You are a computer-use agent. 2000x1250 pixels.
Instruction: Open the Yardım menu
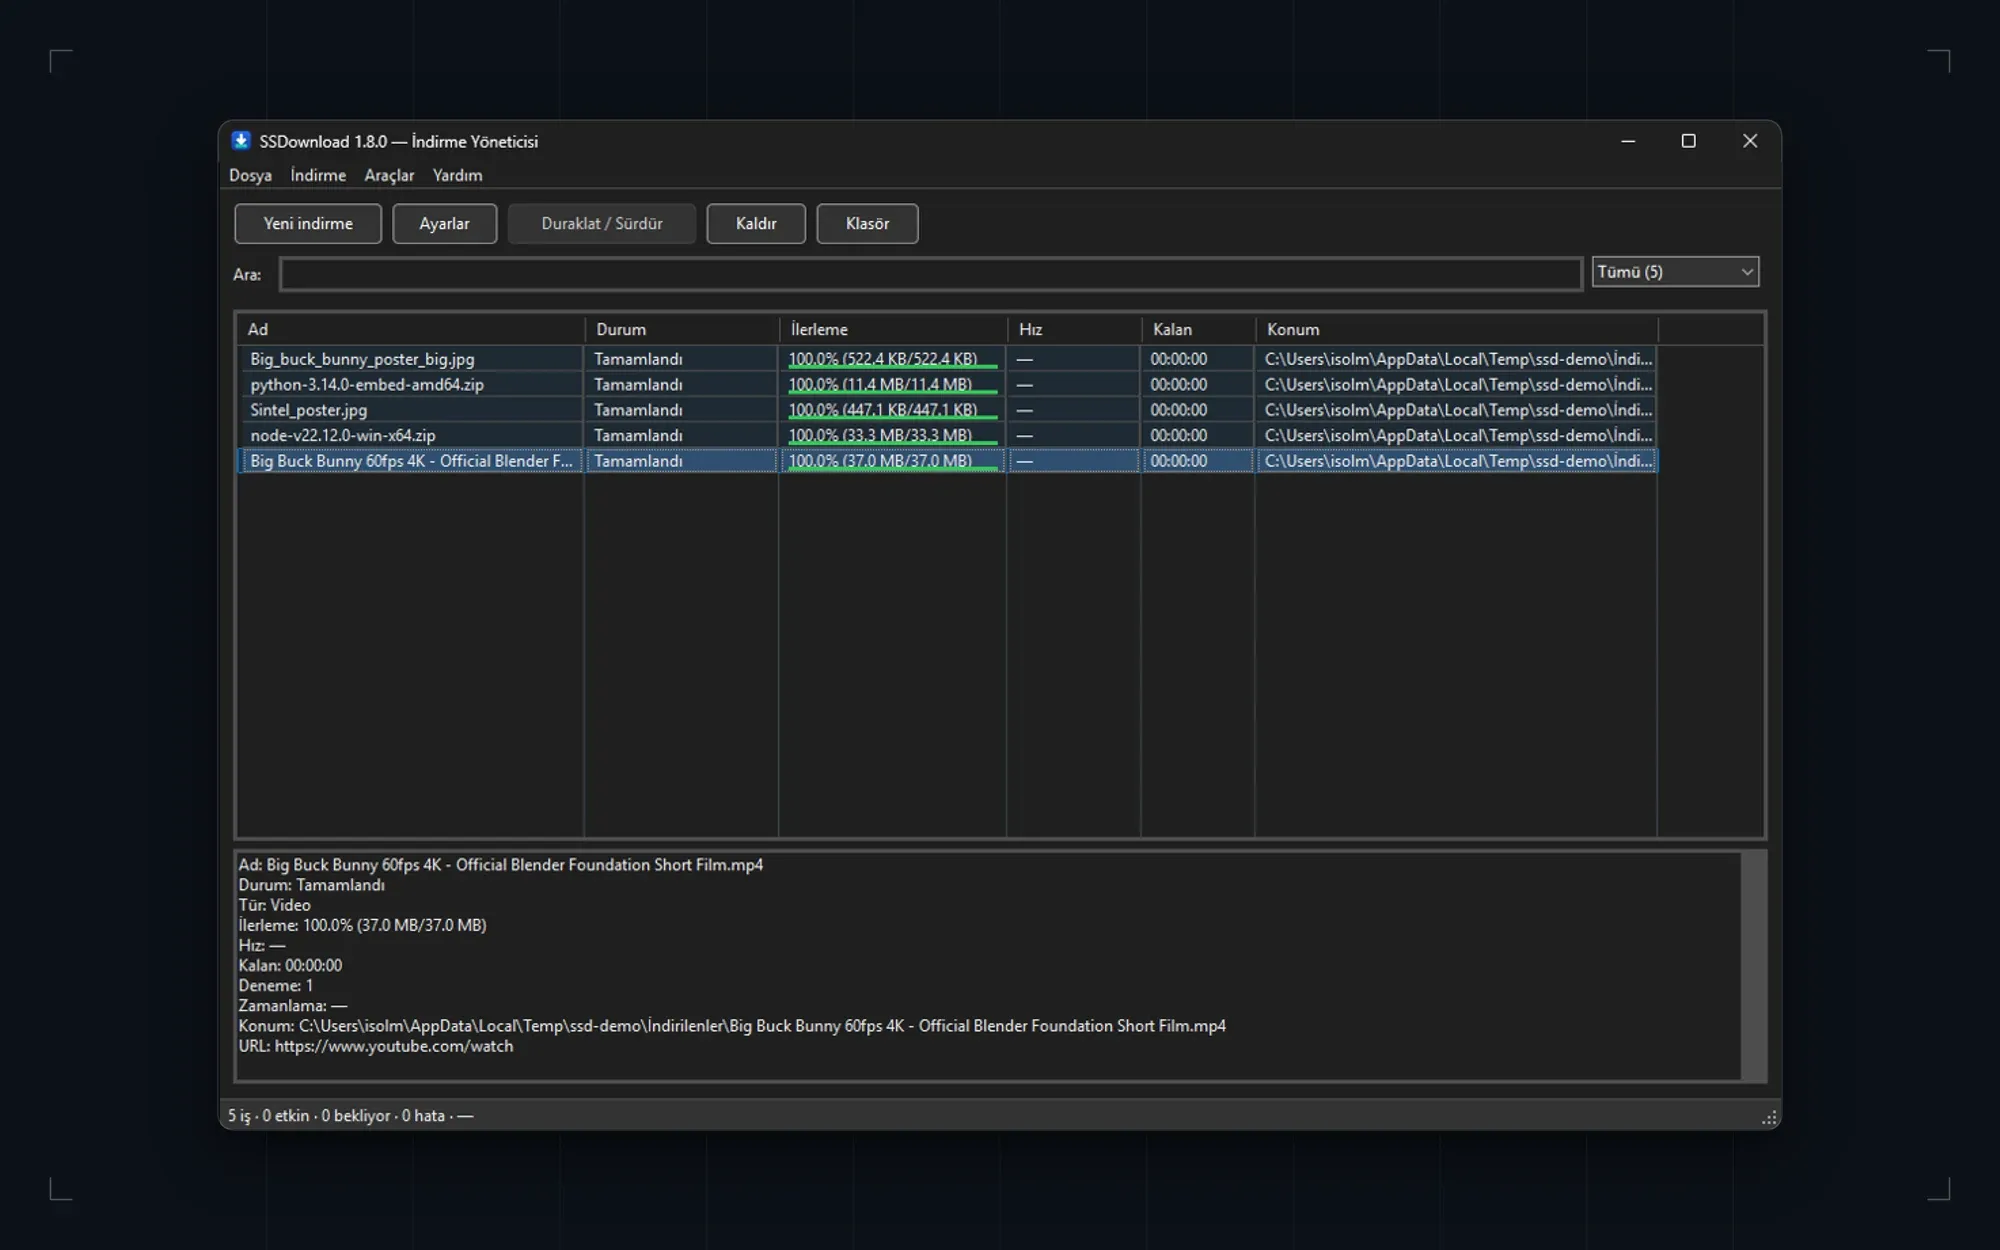click(x=457, y=175)
